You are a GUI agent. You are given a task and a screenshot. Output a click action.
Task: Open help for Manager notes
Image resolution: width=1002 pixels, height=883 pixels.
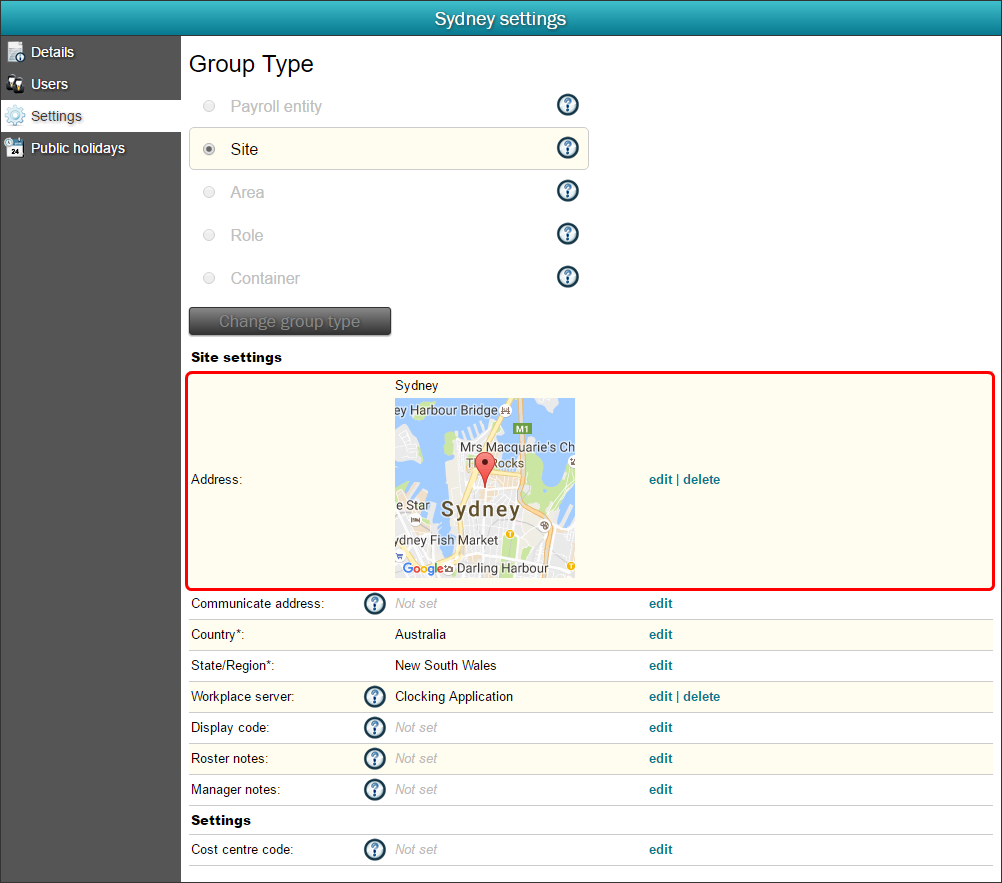tap(374, 789)
